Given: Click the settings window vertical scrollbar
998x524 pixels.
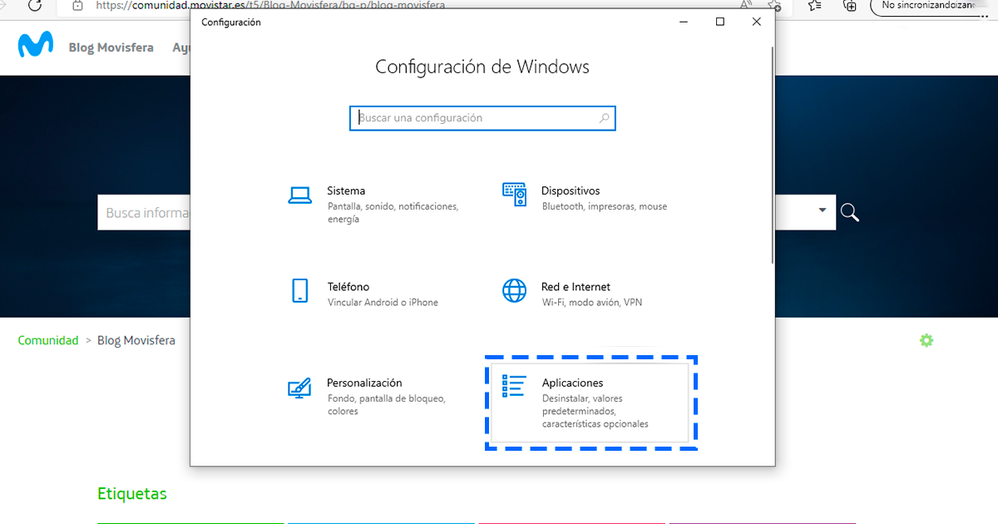Looking at the screenshot, I should point(771,150).
